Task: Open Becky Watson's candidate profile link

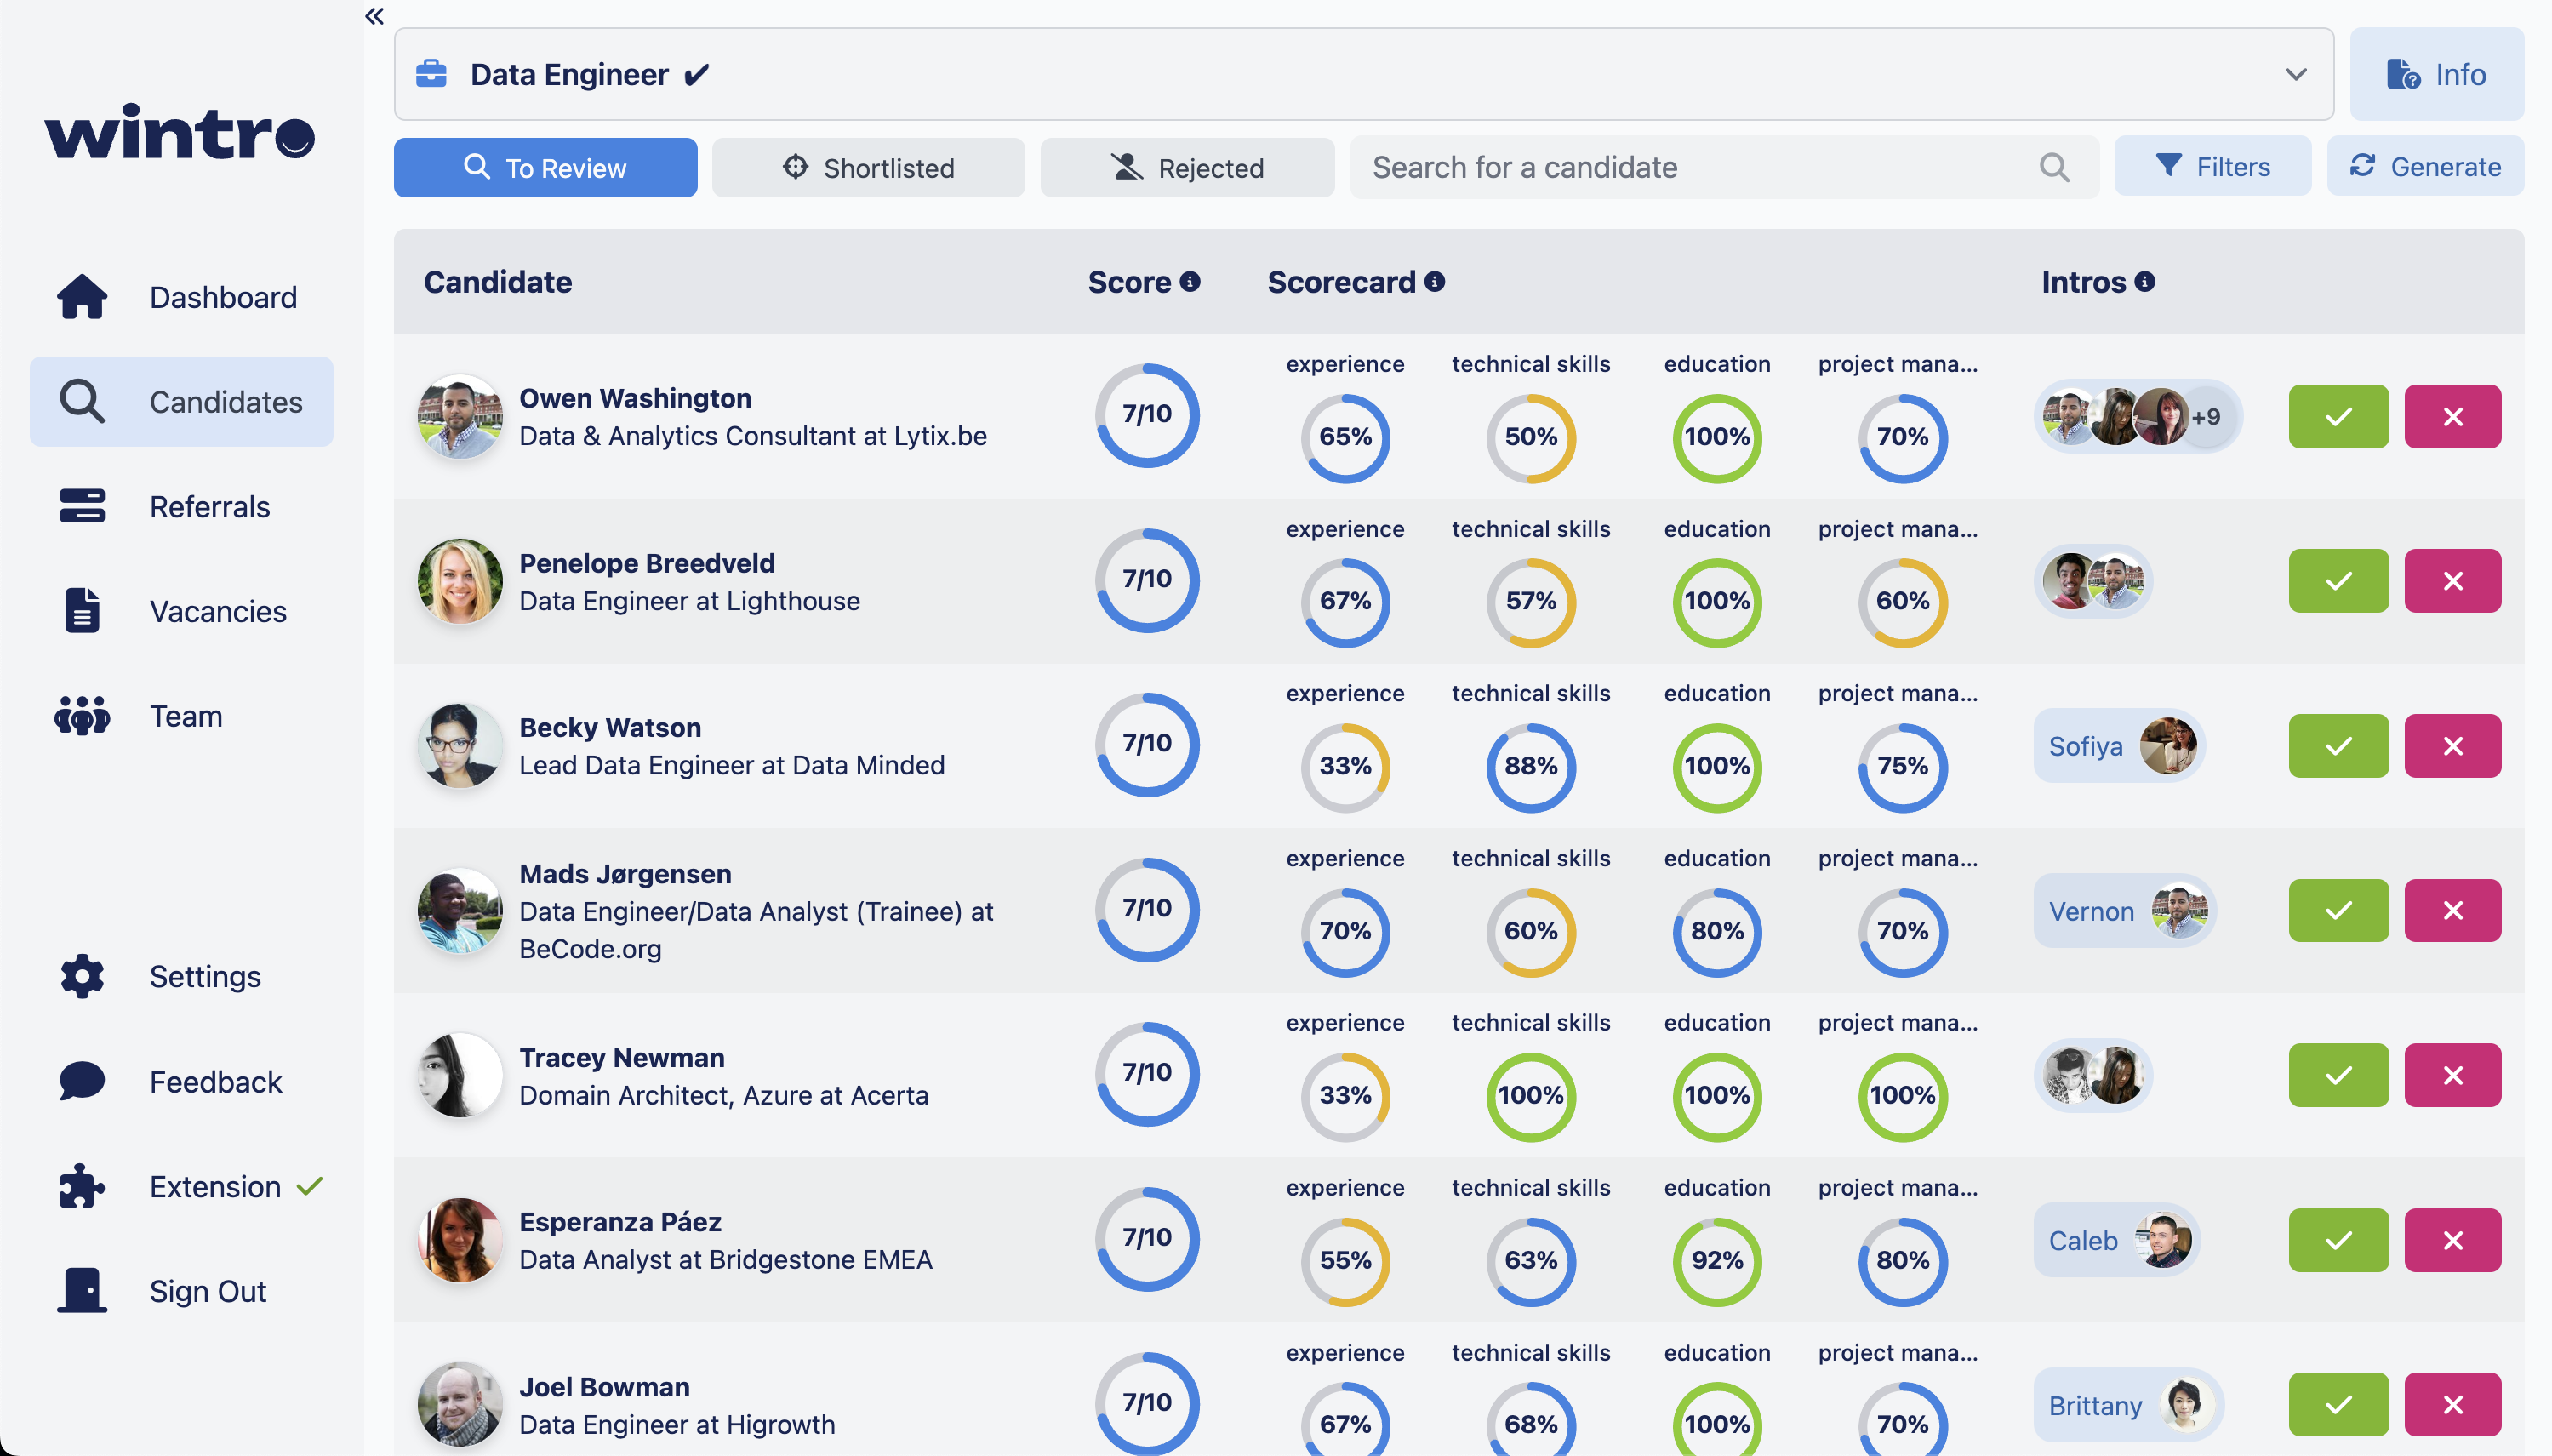Action: pyautogui.click(x=610, y=727)
